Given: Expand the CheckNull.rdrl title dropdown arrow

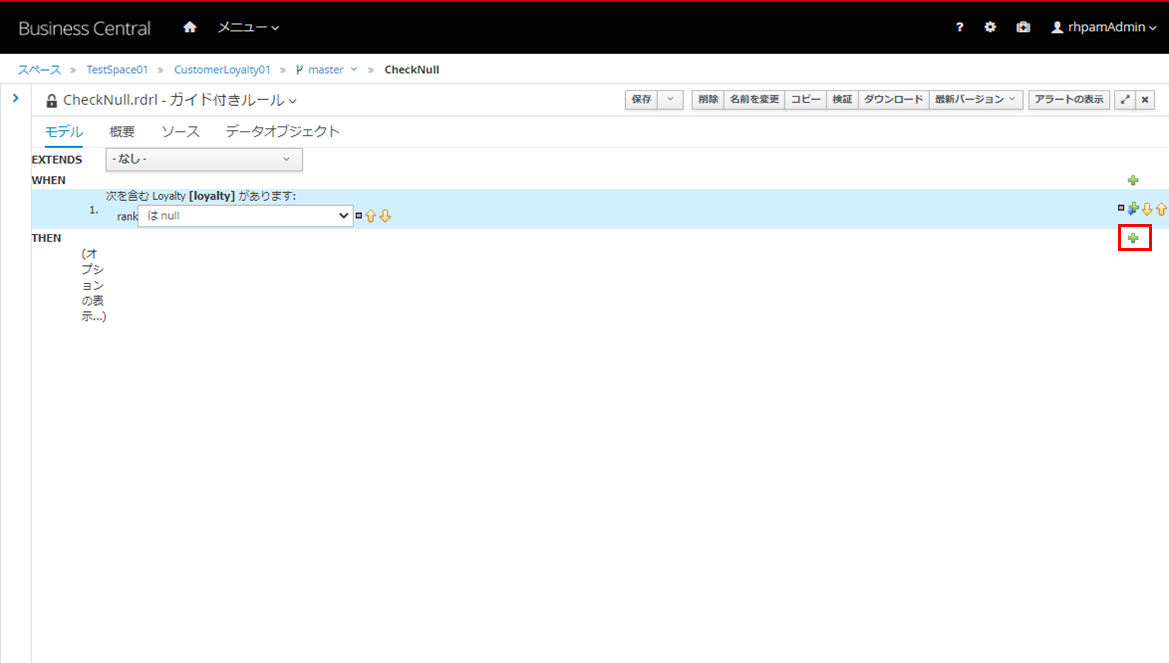Looking at the screenshot, I should click(292, 101).
